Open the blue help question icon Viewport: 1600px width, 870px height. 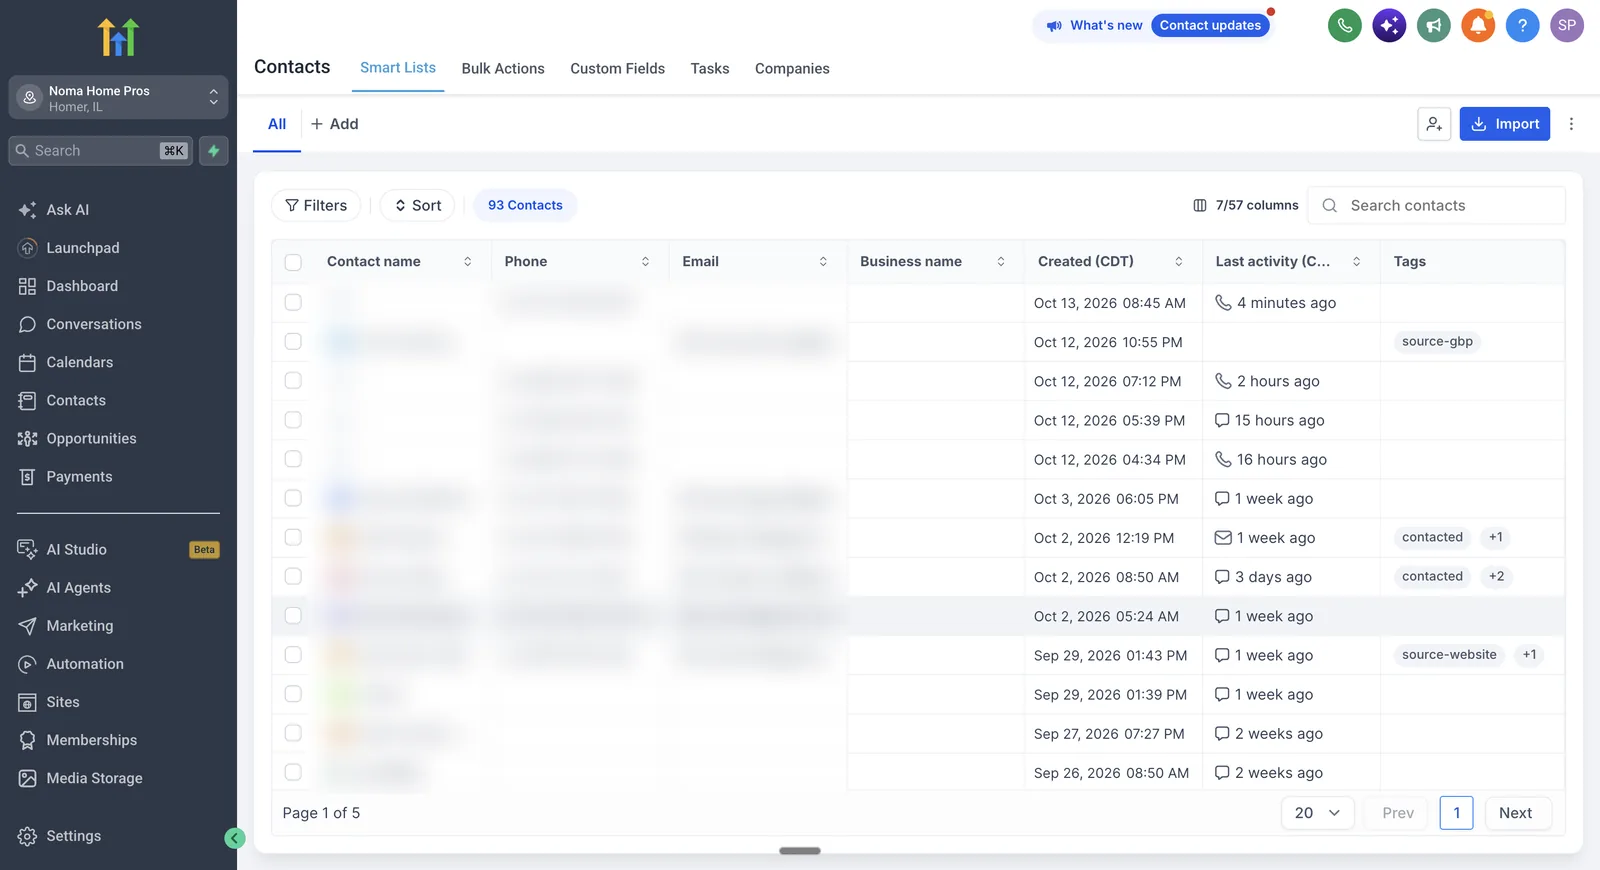[1522, 26]
